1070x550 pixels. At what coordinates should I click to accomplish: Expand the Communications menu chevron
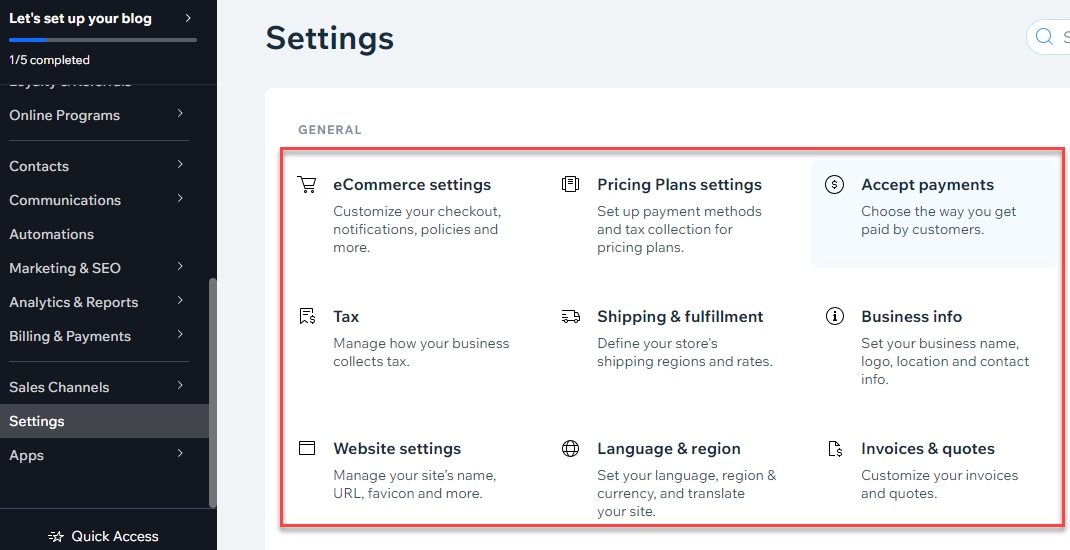pos(180,199)
